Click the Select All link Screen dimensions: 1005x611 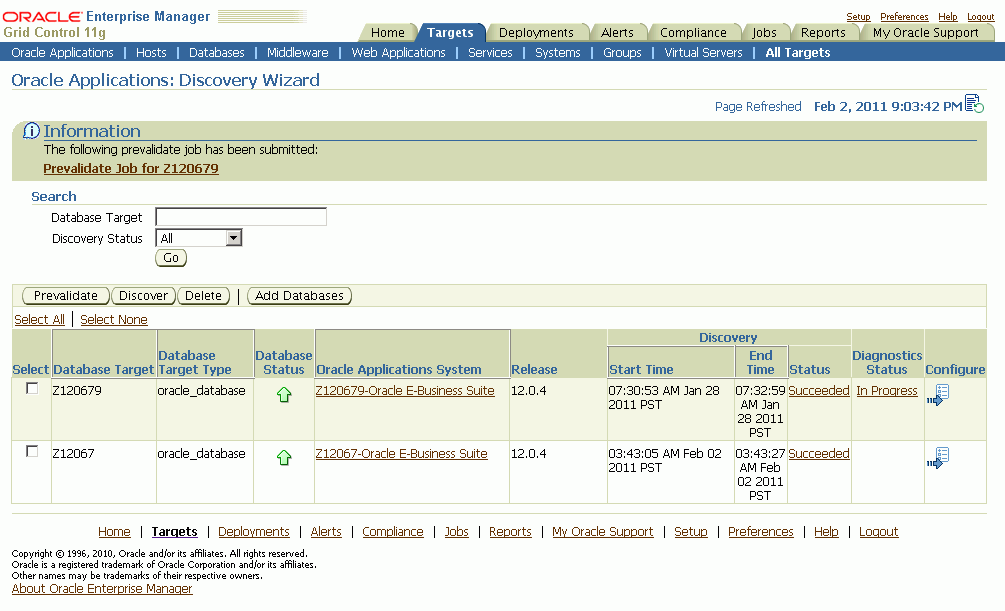(x=39, y=319)
